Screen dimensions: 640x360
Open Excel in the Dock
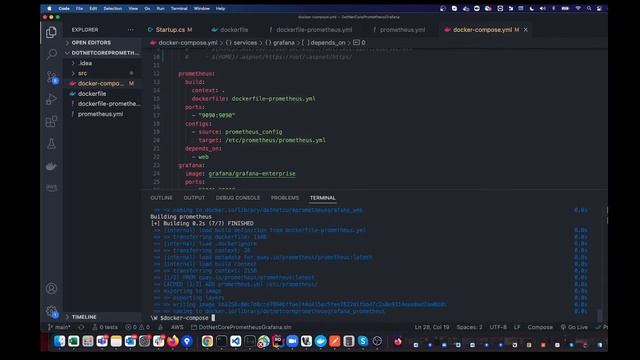73,341
